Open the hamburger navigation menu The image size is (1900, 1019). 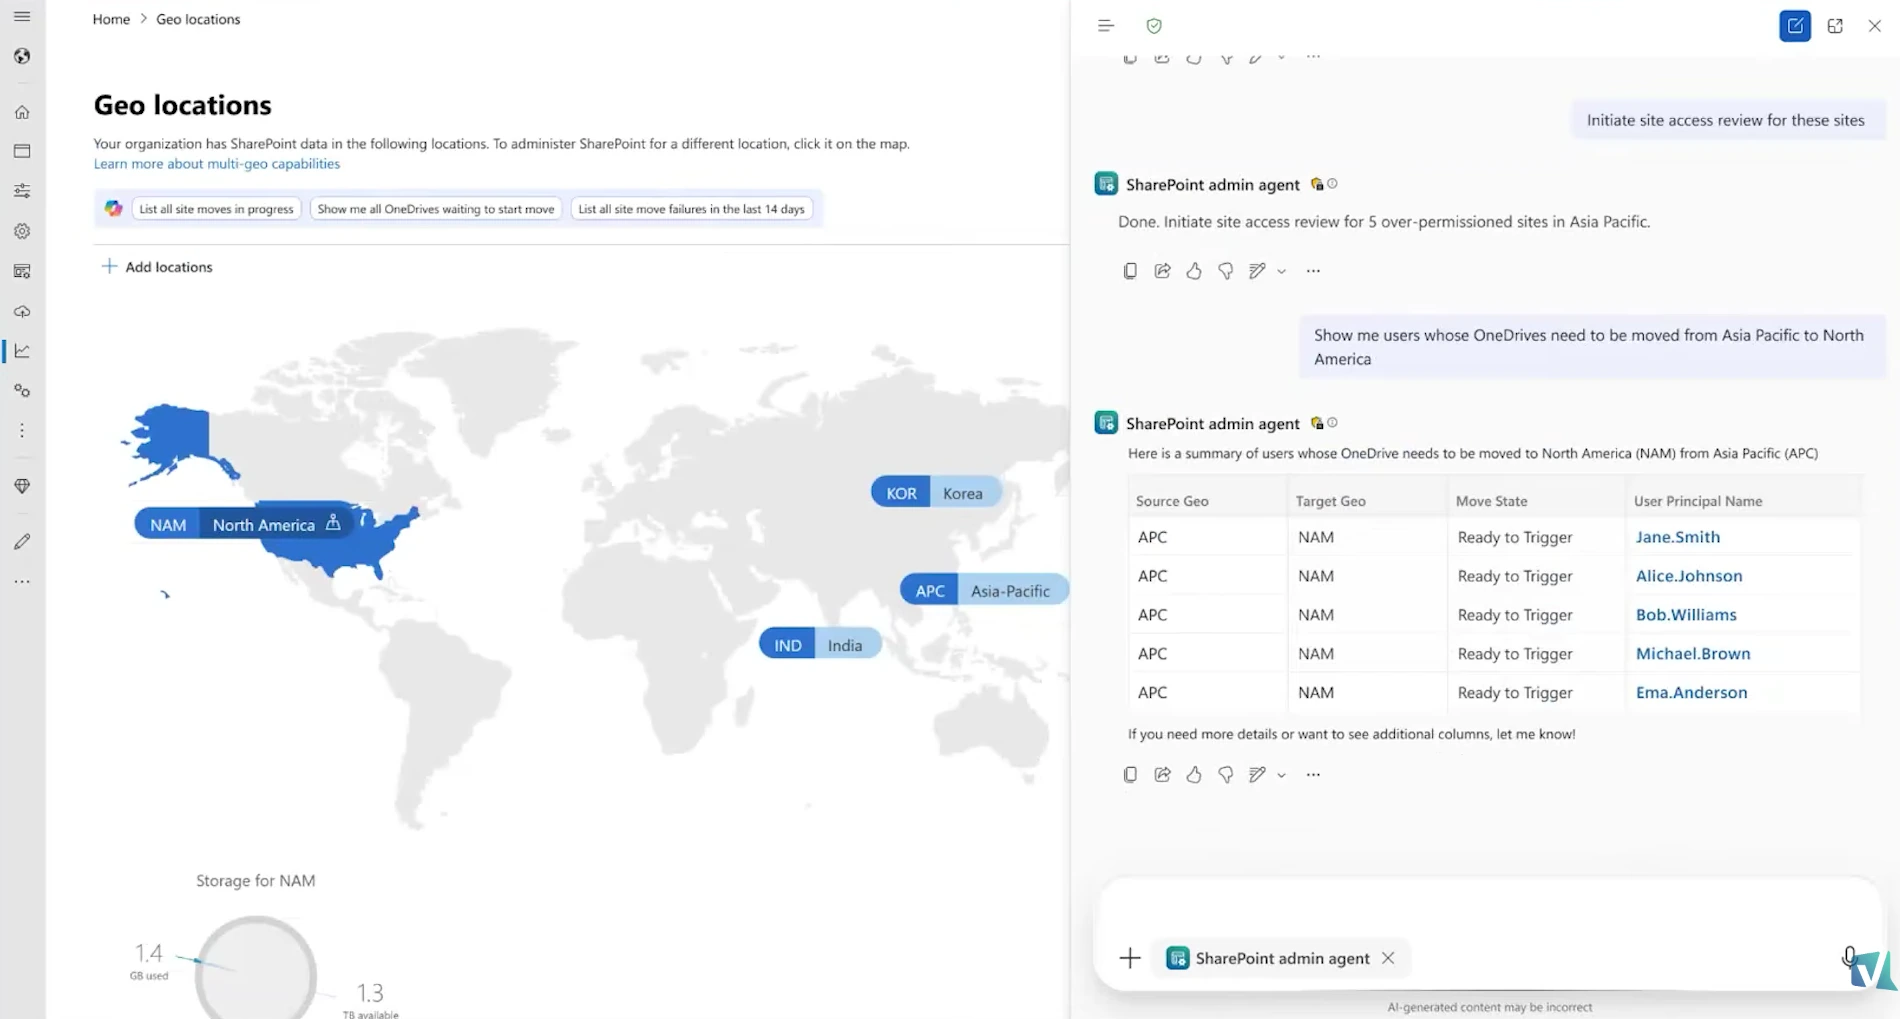point(22,16)
